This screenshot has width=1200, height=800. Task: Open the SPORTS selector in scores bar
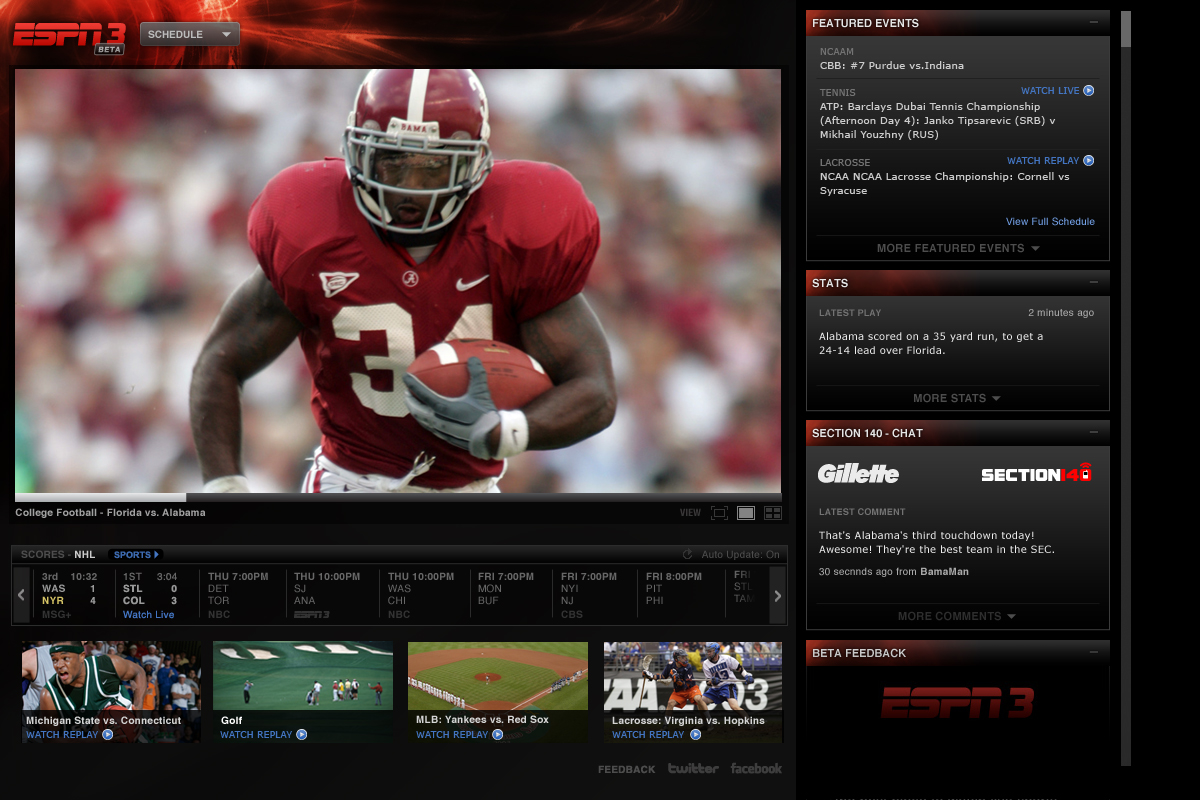click(136, 554)
